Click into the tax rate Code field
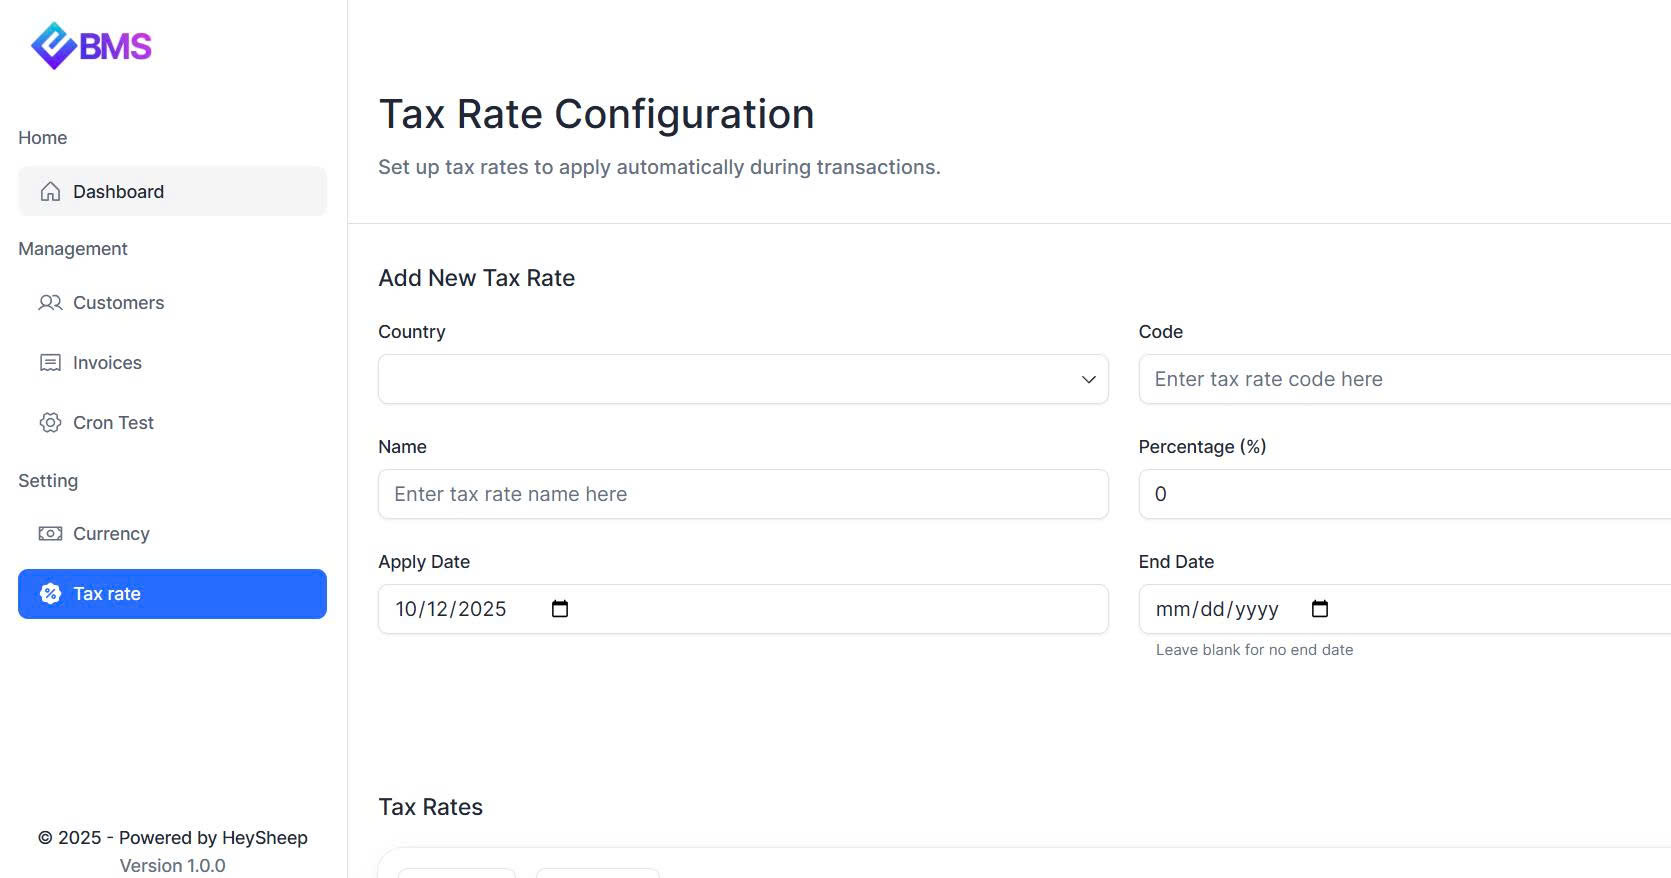 click(x=1400, y=380)
